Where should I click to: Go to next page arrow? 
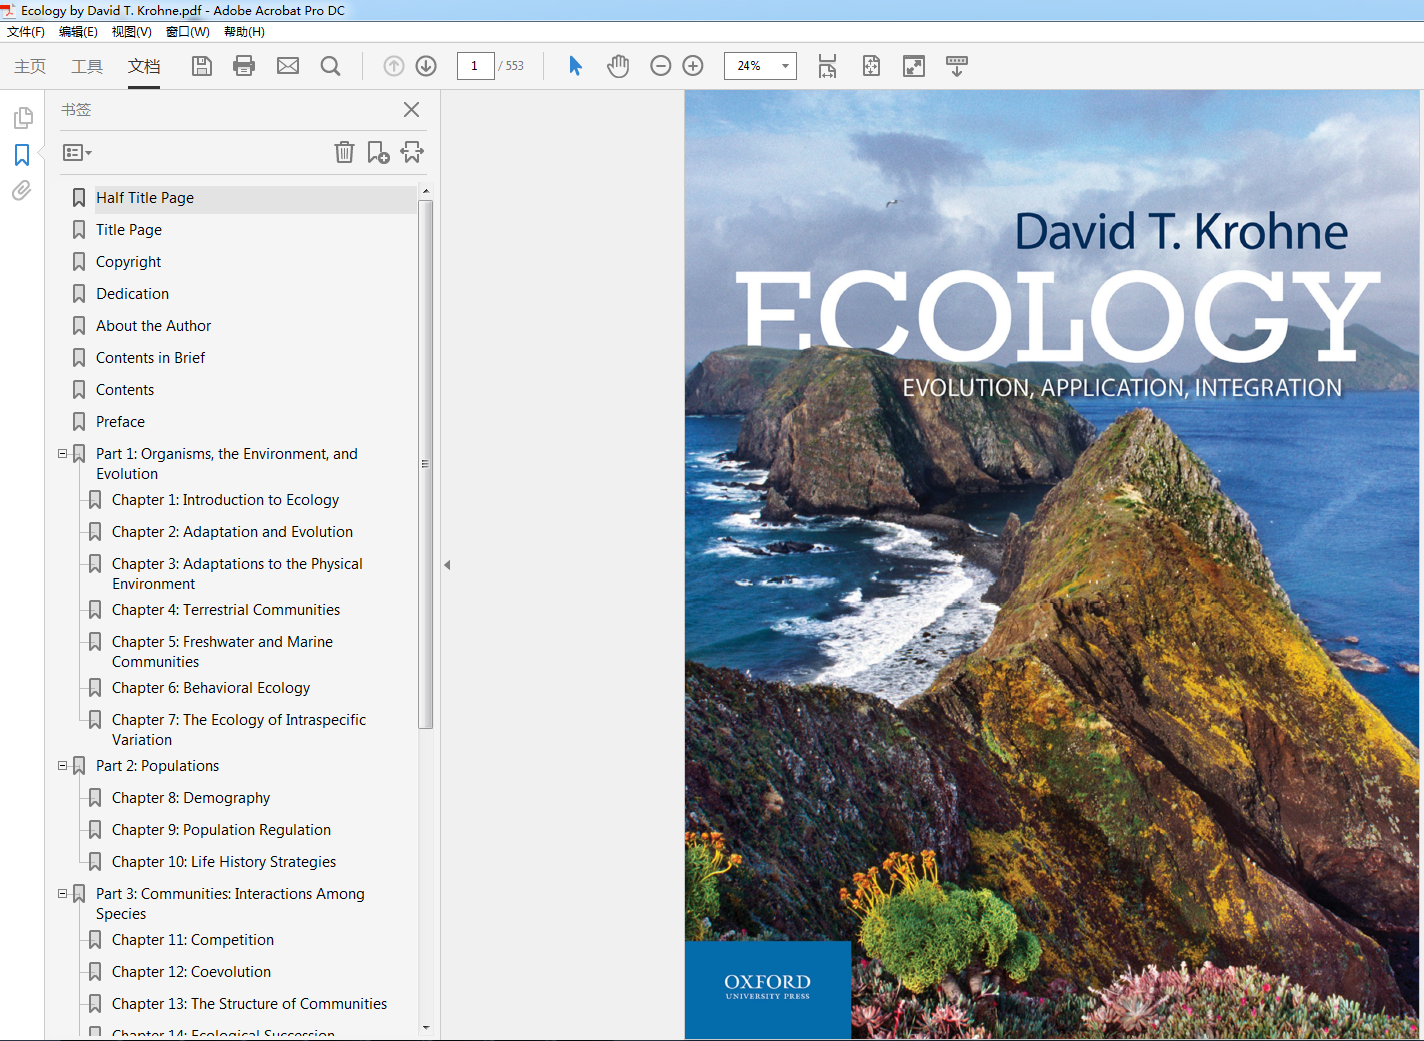pyautogui.click(x=426, y=66)
